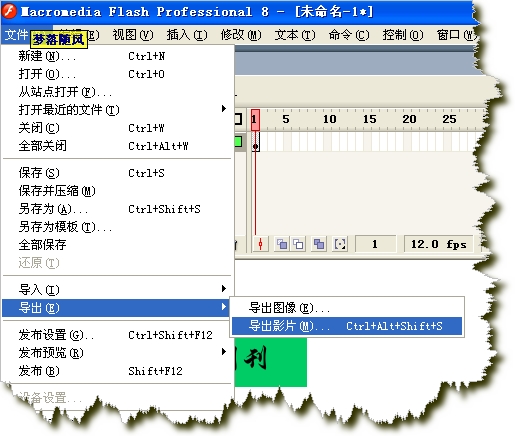The height and width of the screenshot is (436, 515).
Task: Click the green stage graphic with 利
Action: tap(271, 362)
